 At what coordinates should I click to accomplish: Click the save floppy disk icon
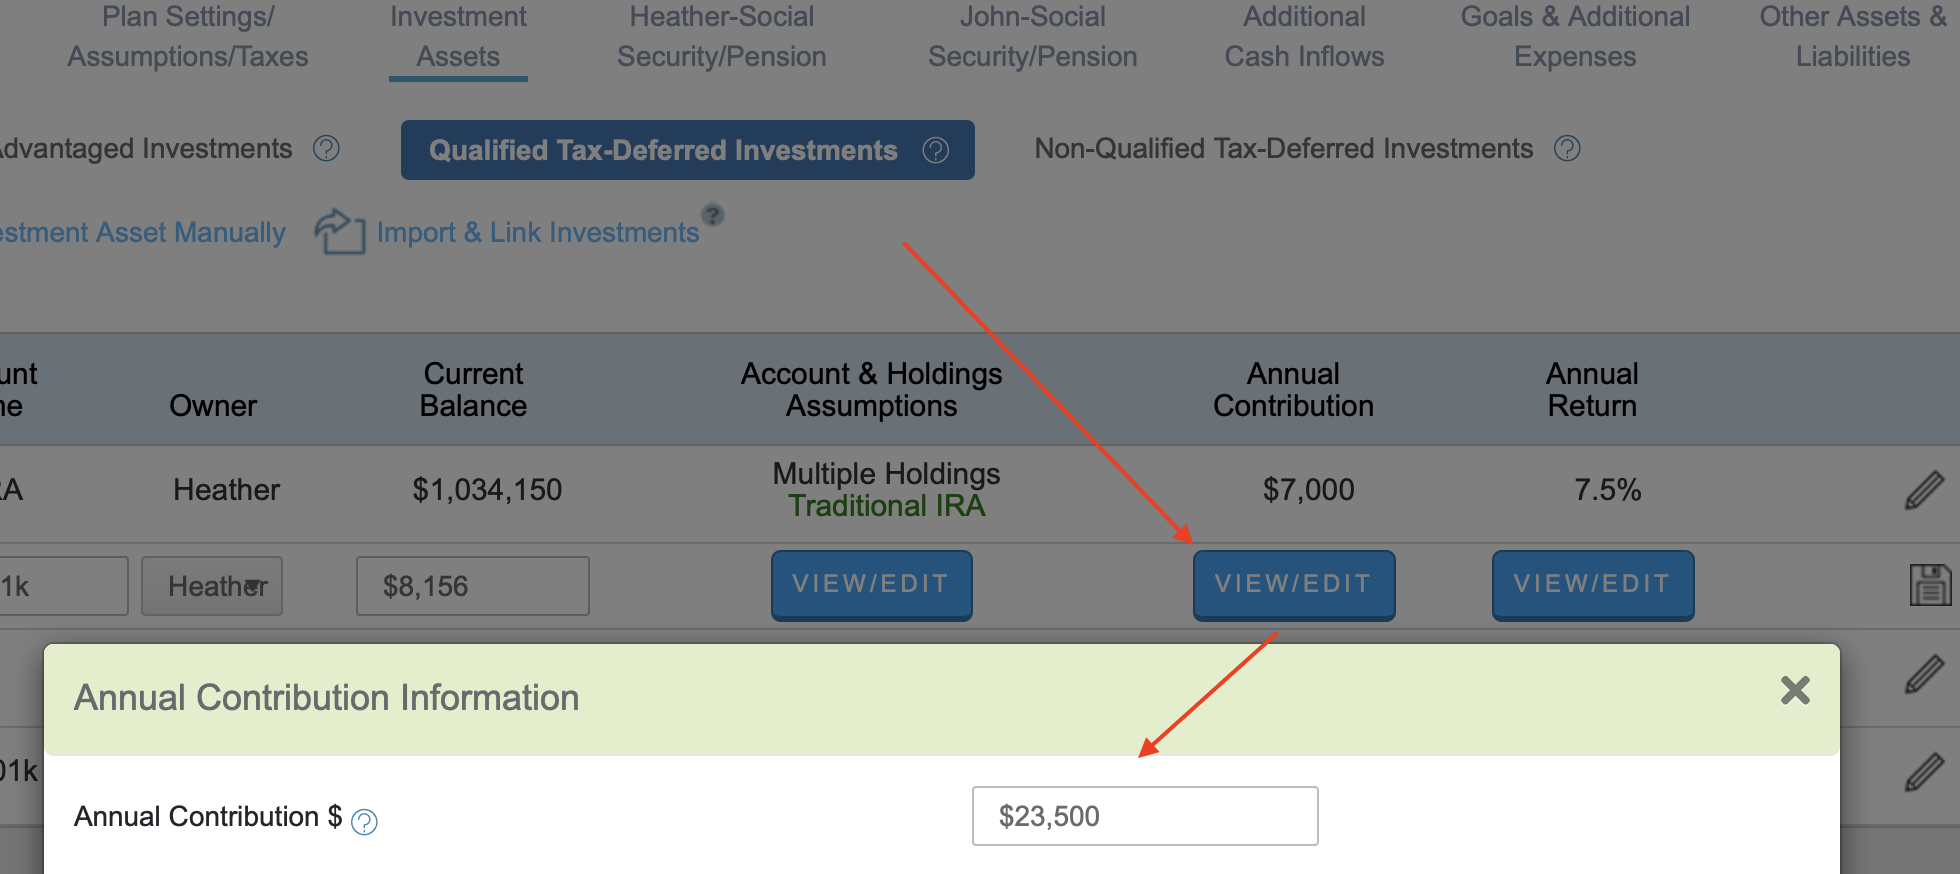(x=1929, y=585)
